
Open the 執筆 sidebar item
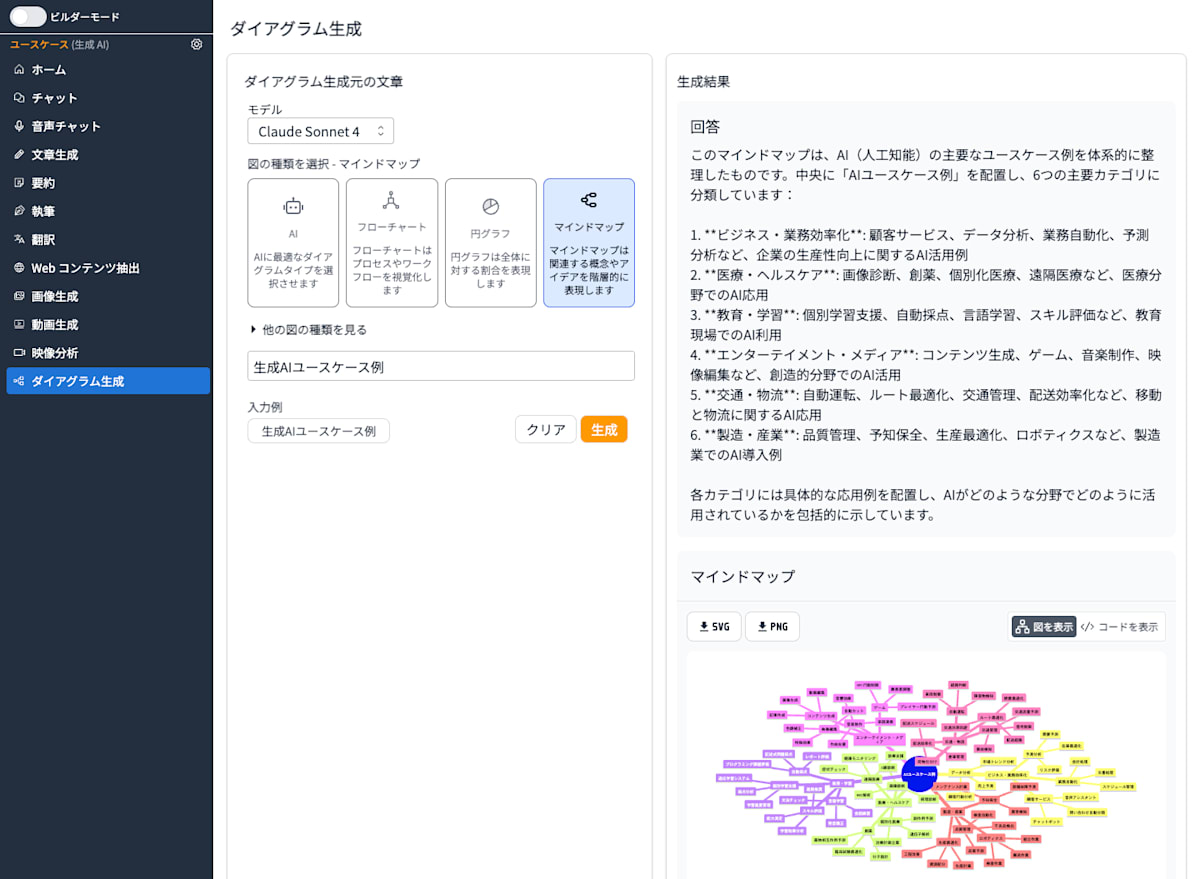click(108, 211)
